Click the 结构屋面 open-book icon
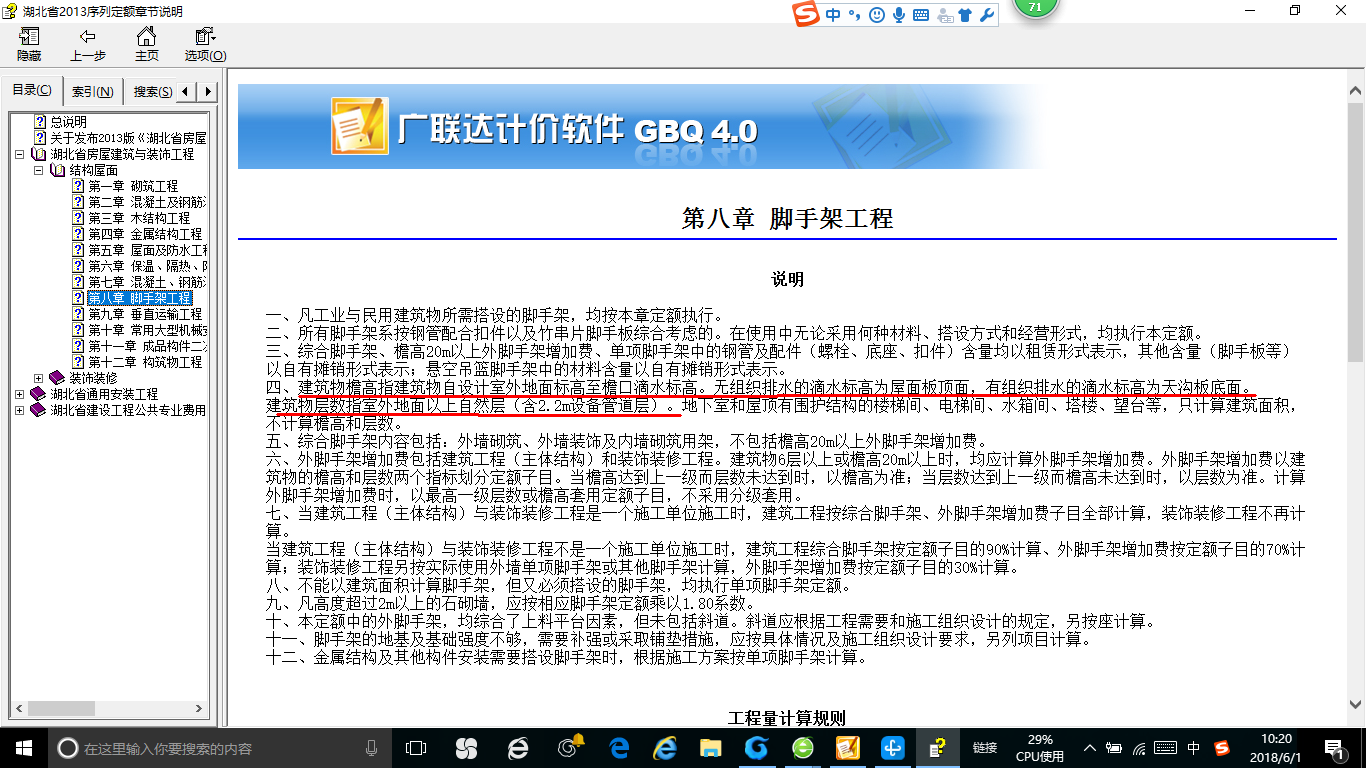The width and height of the screenshot is (1366, 768). click(57, 171)
